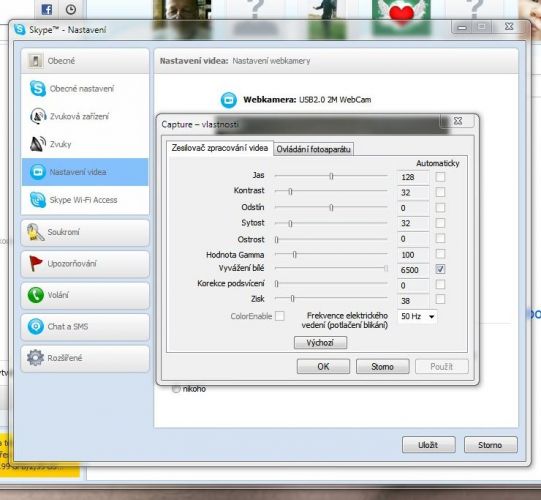Confirm capture dialog with OK
Image resolution: width=541 pixels, height=500 pixels.
click(x=323, y=366)
